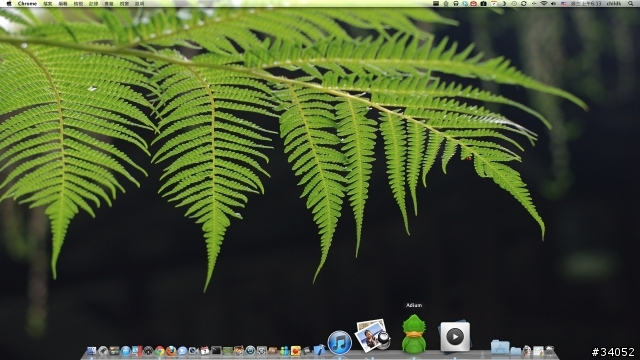Click the headphones icon in menu bar
The image size is (640, 360).
[456, 3]
